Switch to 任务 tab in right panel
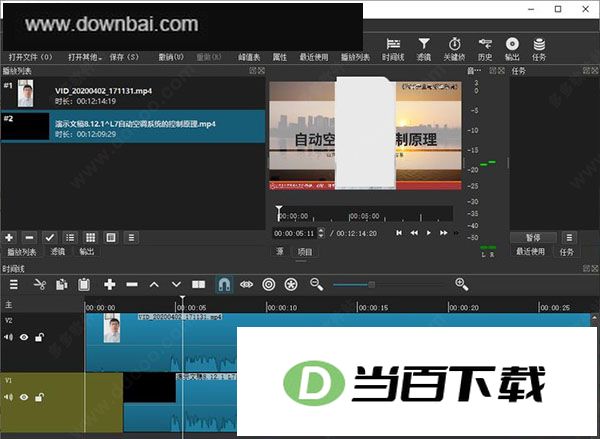The height and width of the screenshot is (439, 600). [x=566, y=252]
